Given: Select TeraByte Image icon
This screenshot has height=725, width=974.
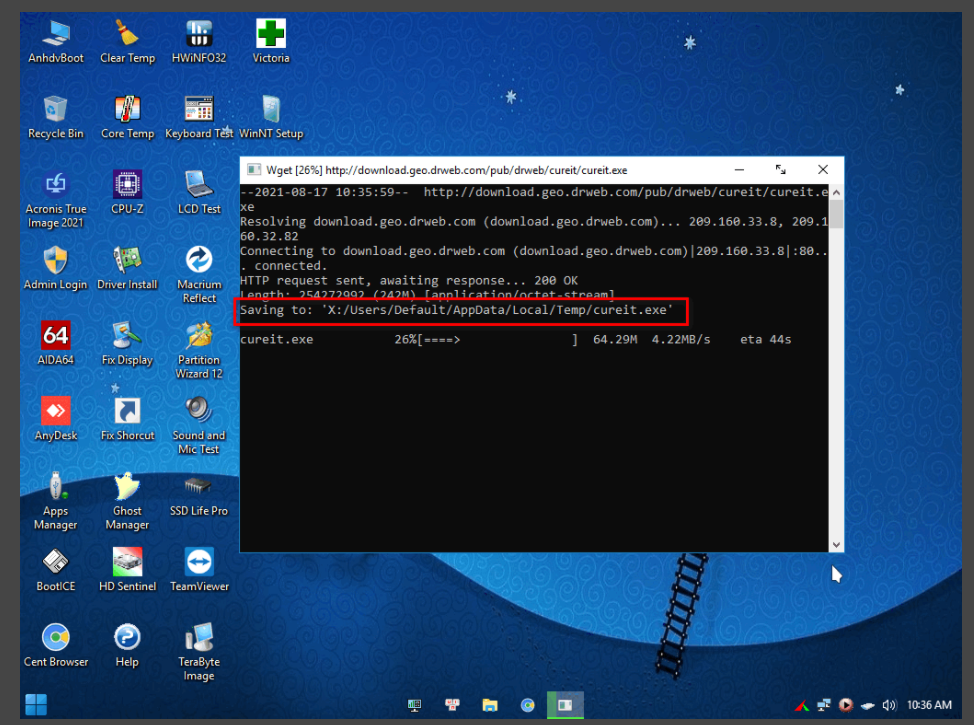Looking at the screenshot, I should [199, 652].
